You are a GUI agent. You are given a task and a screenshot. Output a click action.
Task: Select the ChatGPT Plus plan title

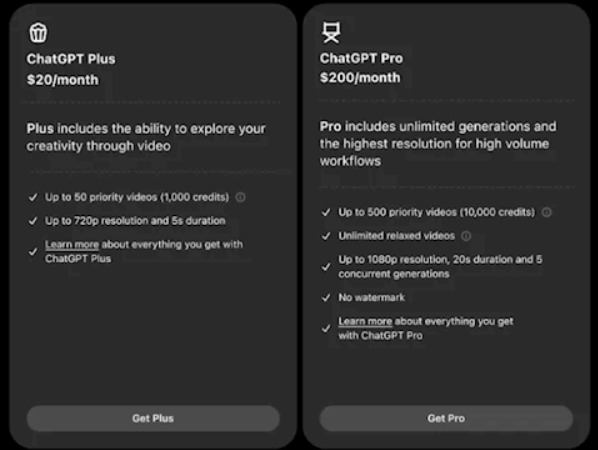pyautogui.click(x=71, y=59)
